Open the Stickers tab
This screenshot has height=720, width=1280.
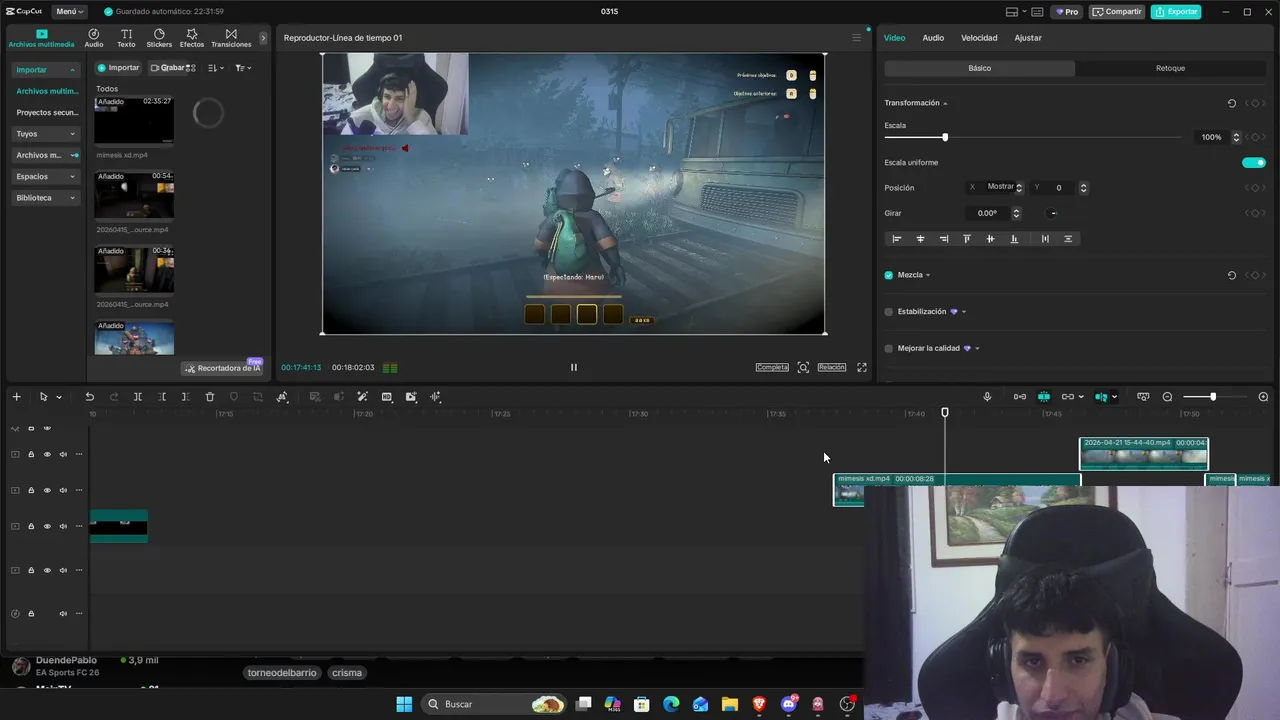pos(159,38)
